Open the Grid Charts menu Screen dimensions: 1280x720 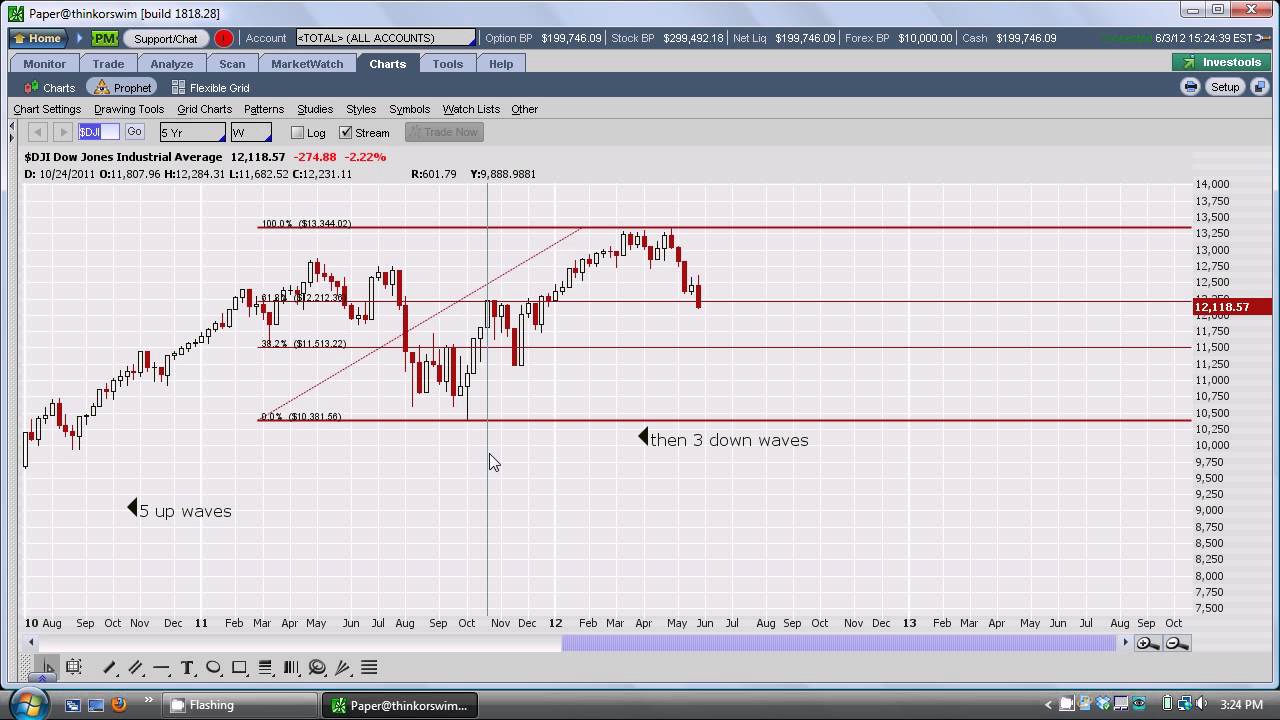pyautogui.click(x=204, y=109)
